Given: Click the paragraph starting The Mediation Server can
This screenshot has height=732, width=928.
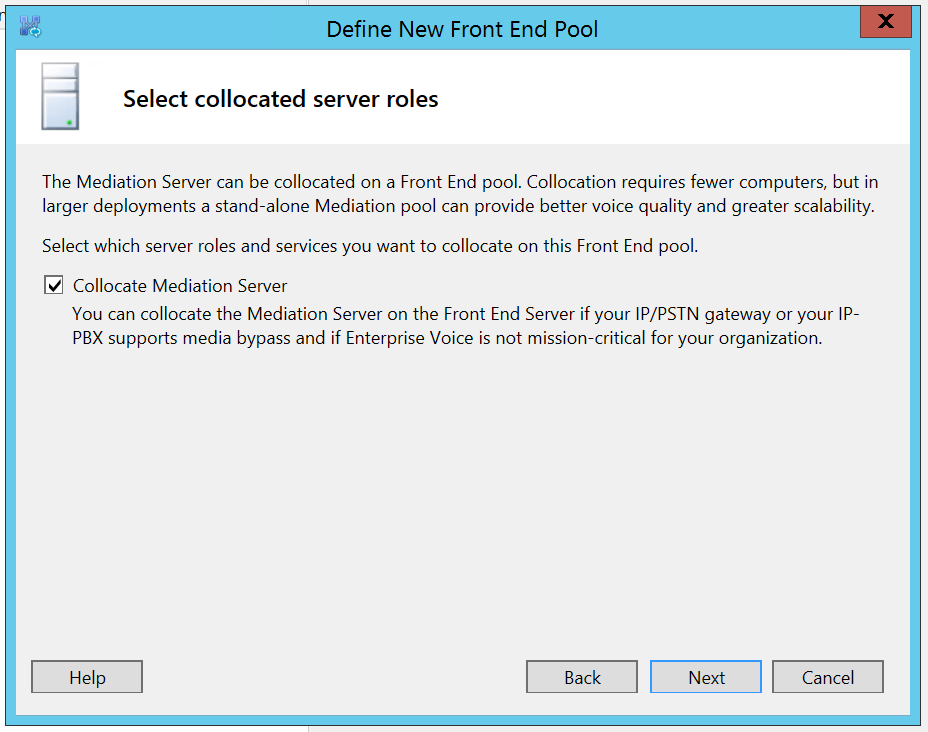Looking at the screenshot, I should (460, 194).
